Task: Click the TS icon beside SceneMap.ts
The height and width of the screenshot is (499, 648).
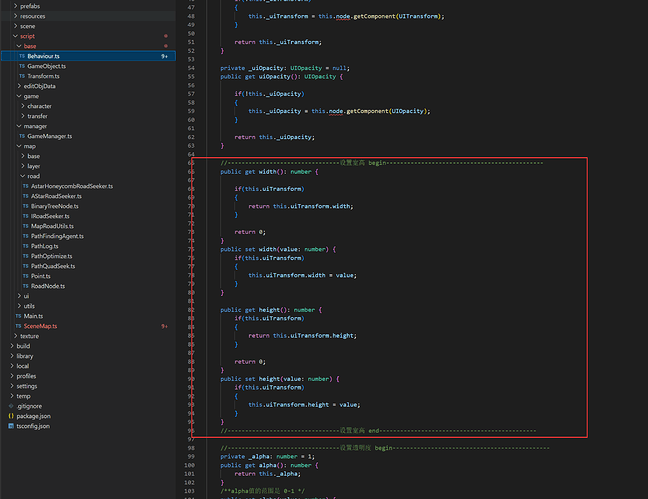Action: click(x=17, y=326)
